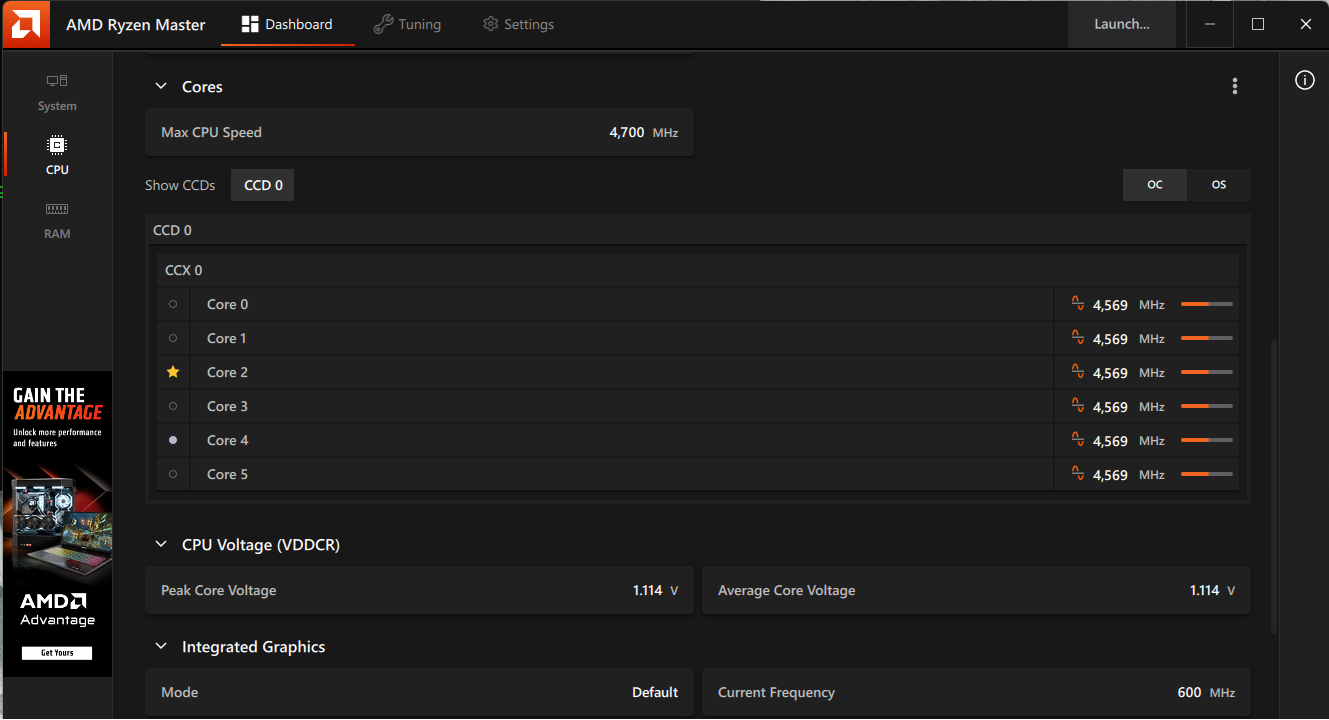This screenshot has width=1329, height=720.
Task: Click the Core 5 circle marker
Action: pos(173,474)
